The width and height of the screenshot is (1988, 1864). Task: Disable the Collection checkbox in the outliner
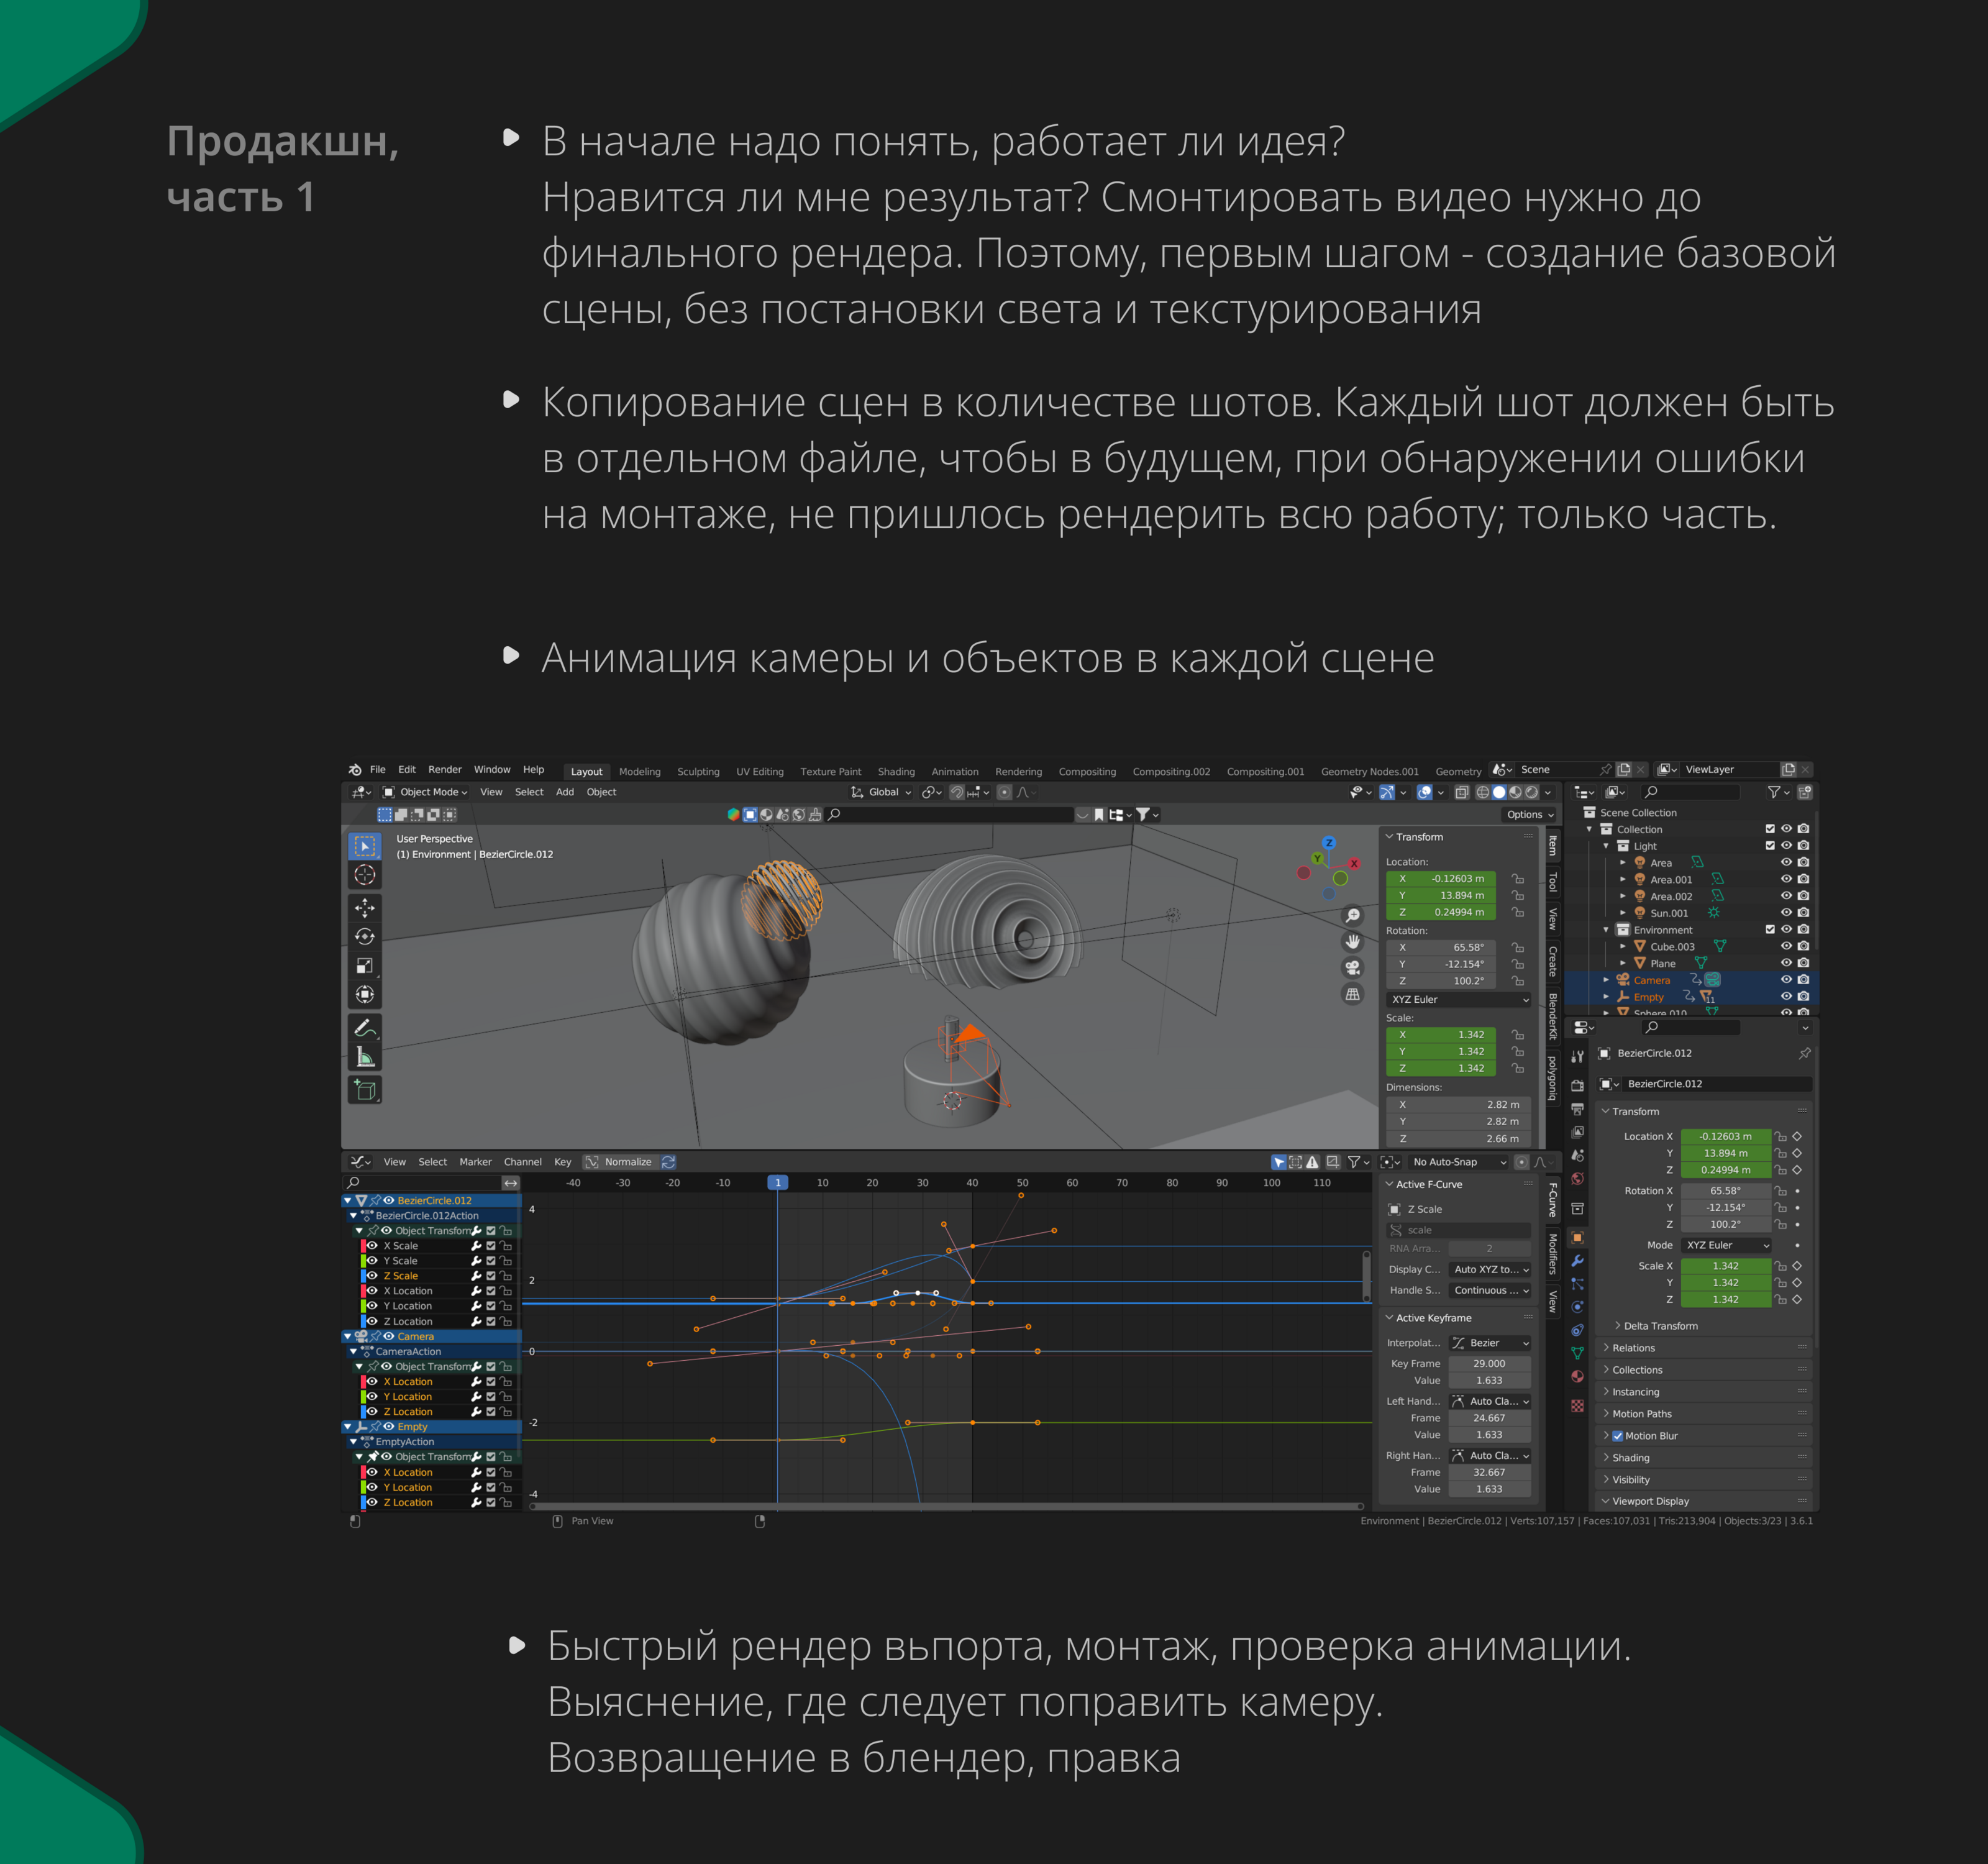pos(1770,829)
